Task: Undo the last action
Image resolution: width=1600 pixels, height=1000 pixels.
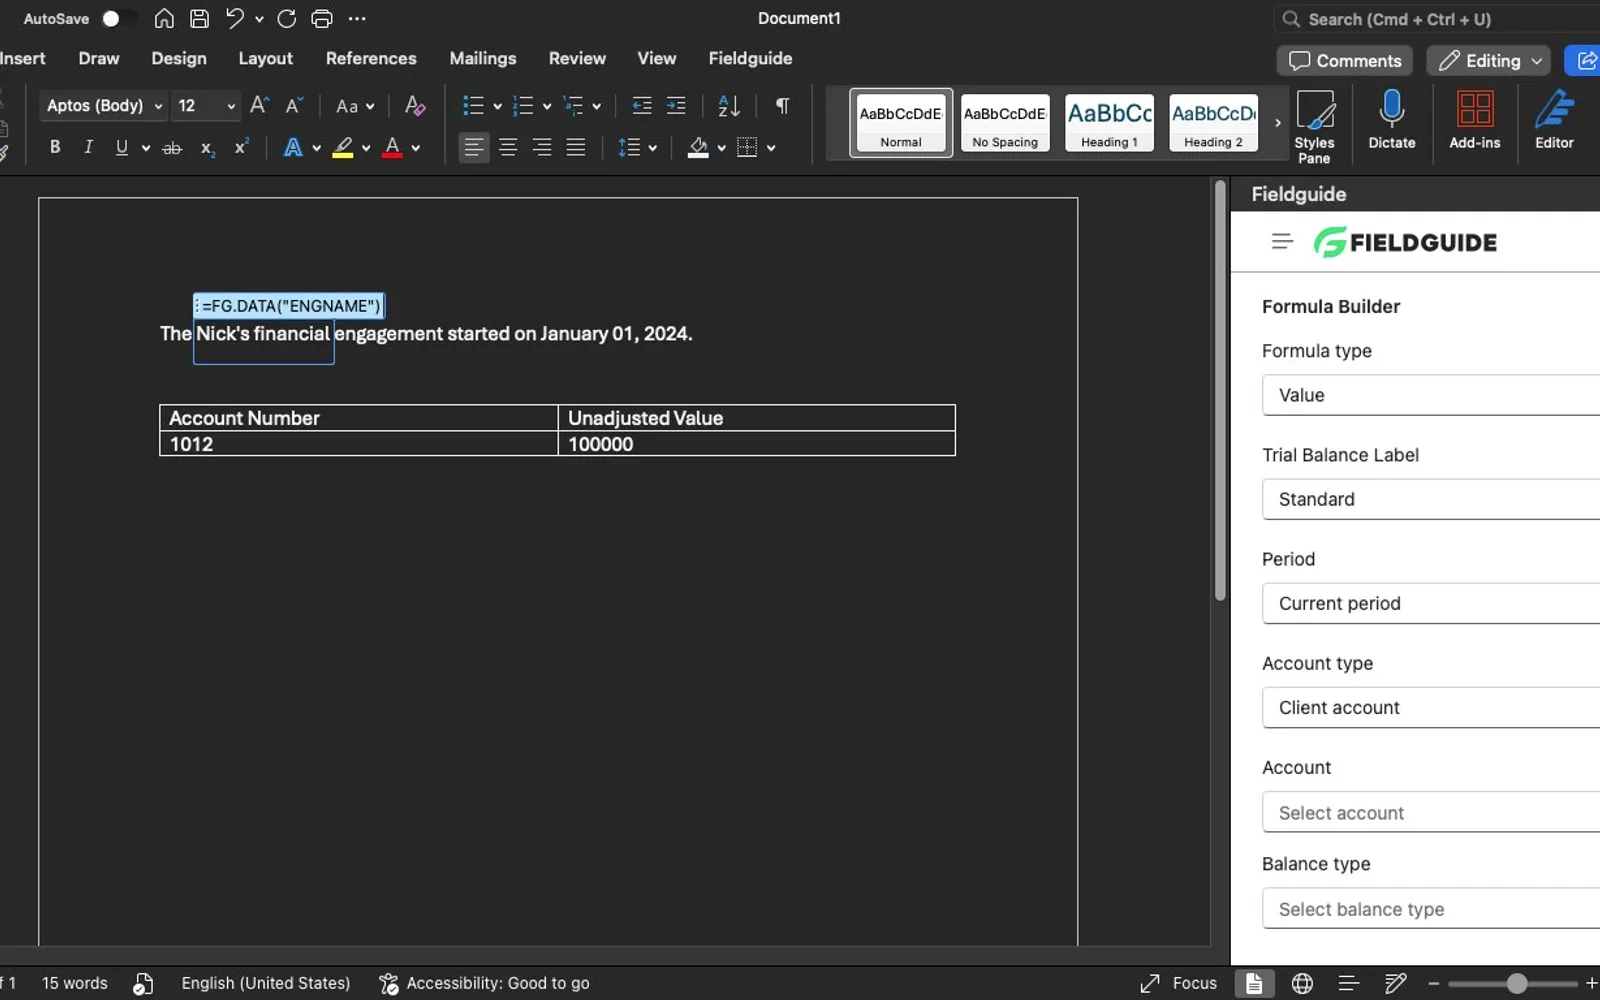Action: [235, 18]
